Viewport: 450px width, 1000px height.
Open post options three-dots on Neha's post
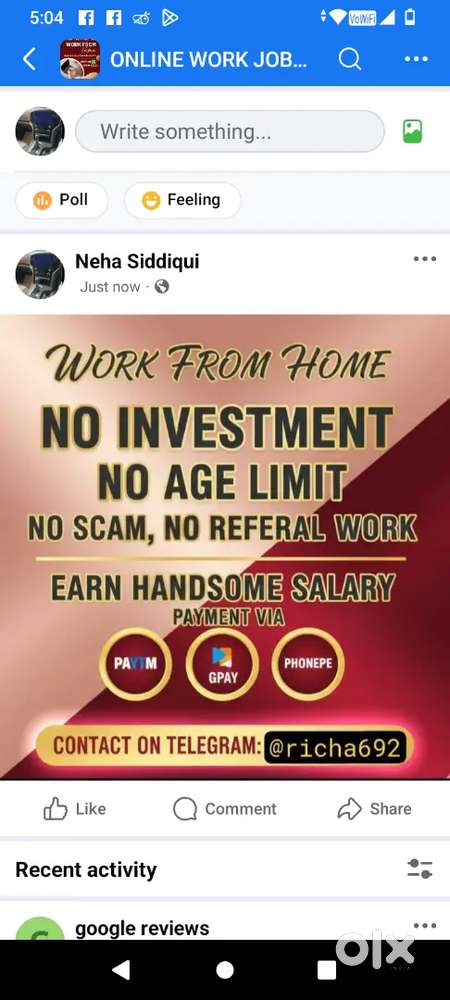pos(425,259)
